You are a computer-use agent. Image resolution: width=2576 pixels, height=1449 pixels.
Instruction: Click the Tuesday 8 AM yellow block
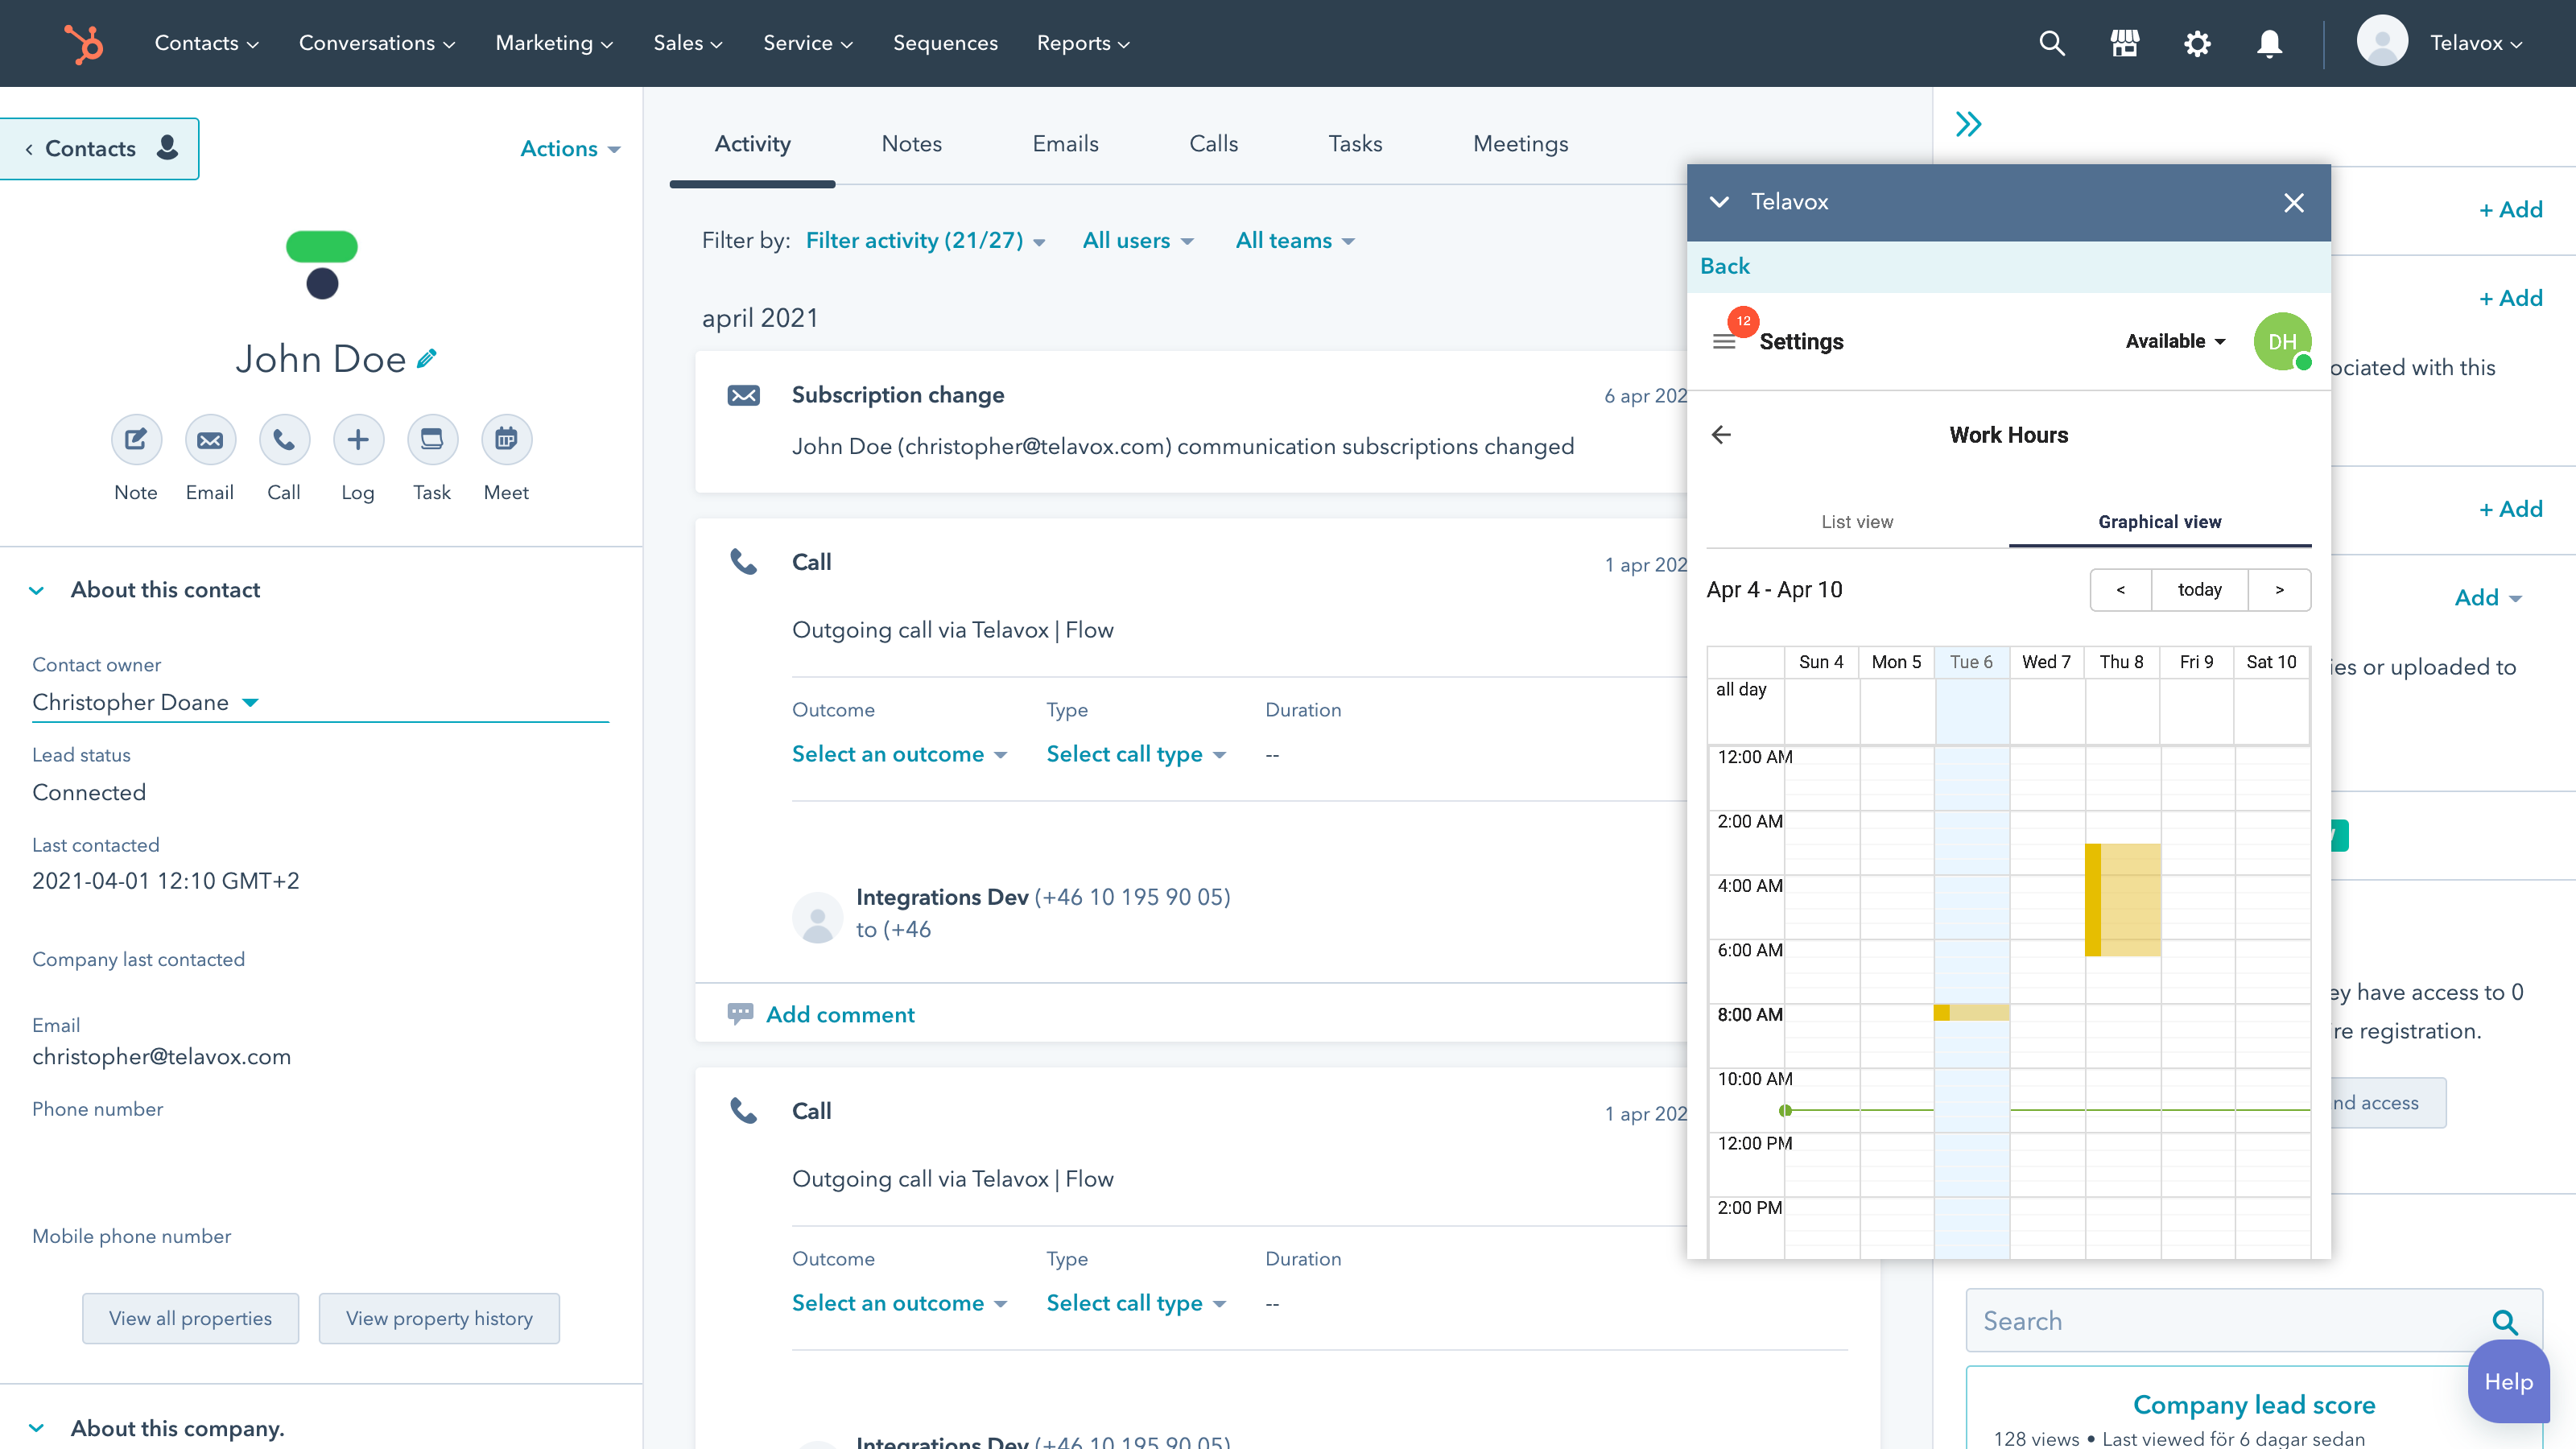pos(1971,1013)
